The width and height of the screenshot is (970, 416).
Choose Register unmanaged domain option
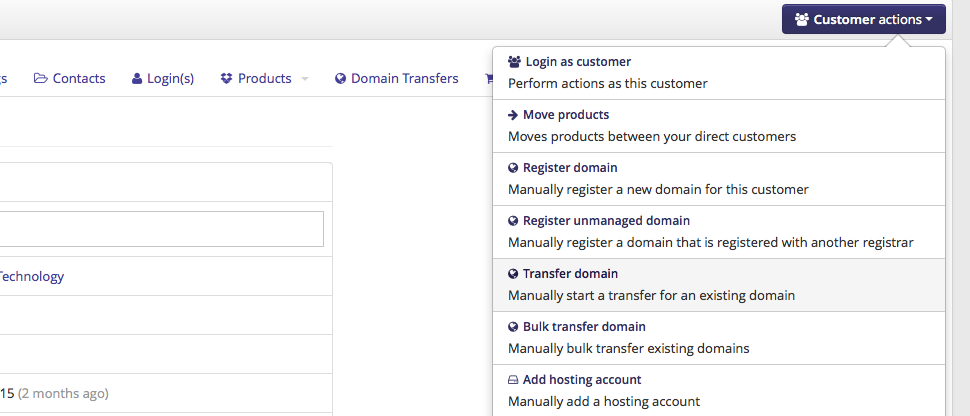[x=719, y=232]
